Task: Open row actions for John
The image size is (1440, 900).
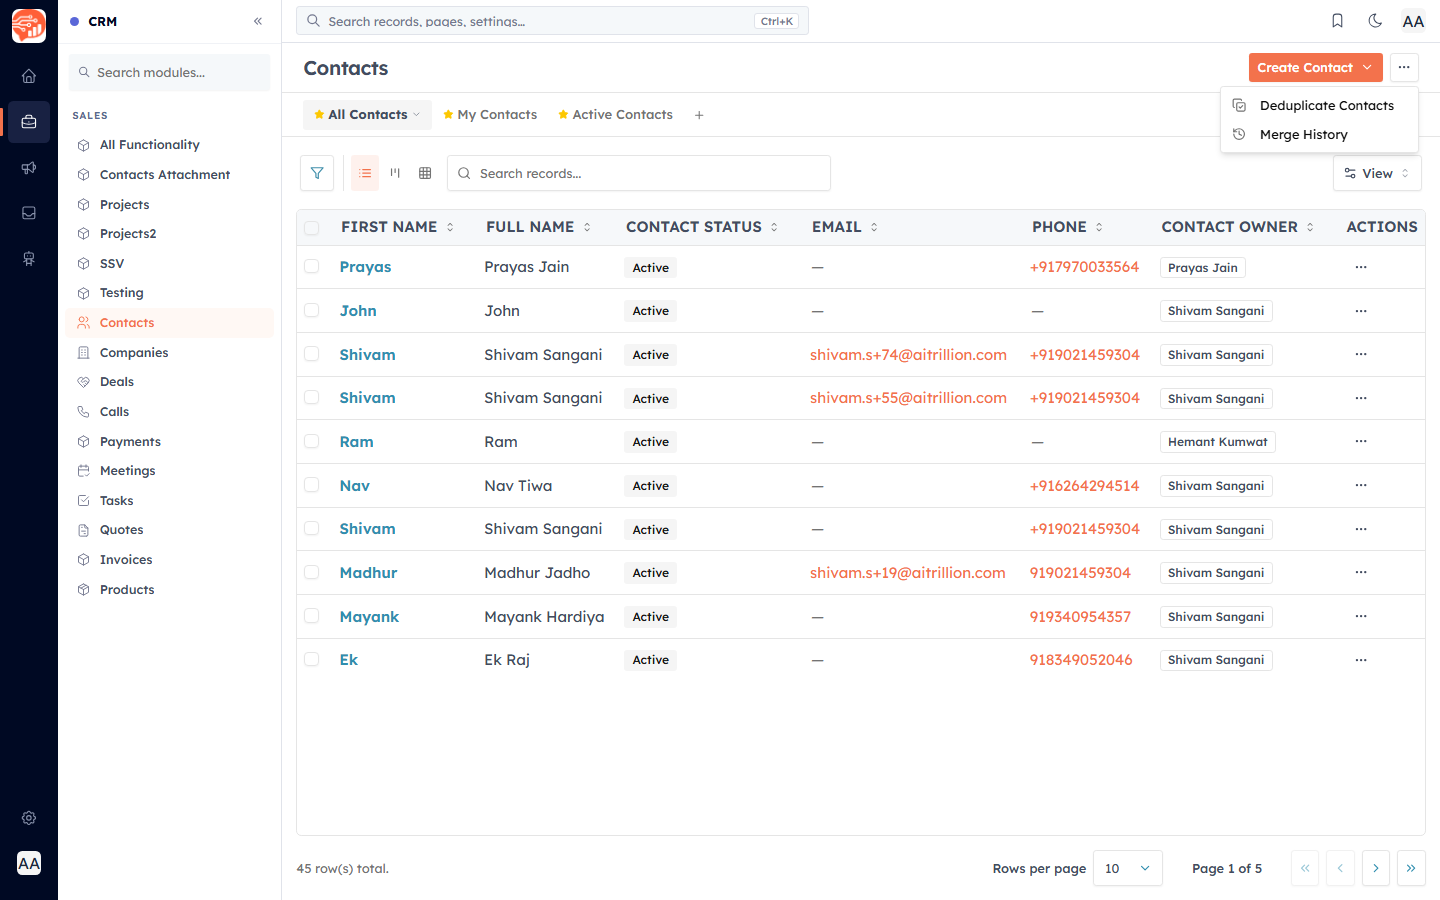Action: point(1361,311)
